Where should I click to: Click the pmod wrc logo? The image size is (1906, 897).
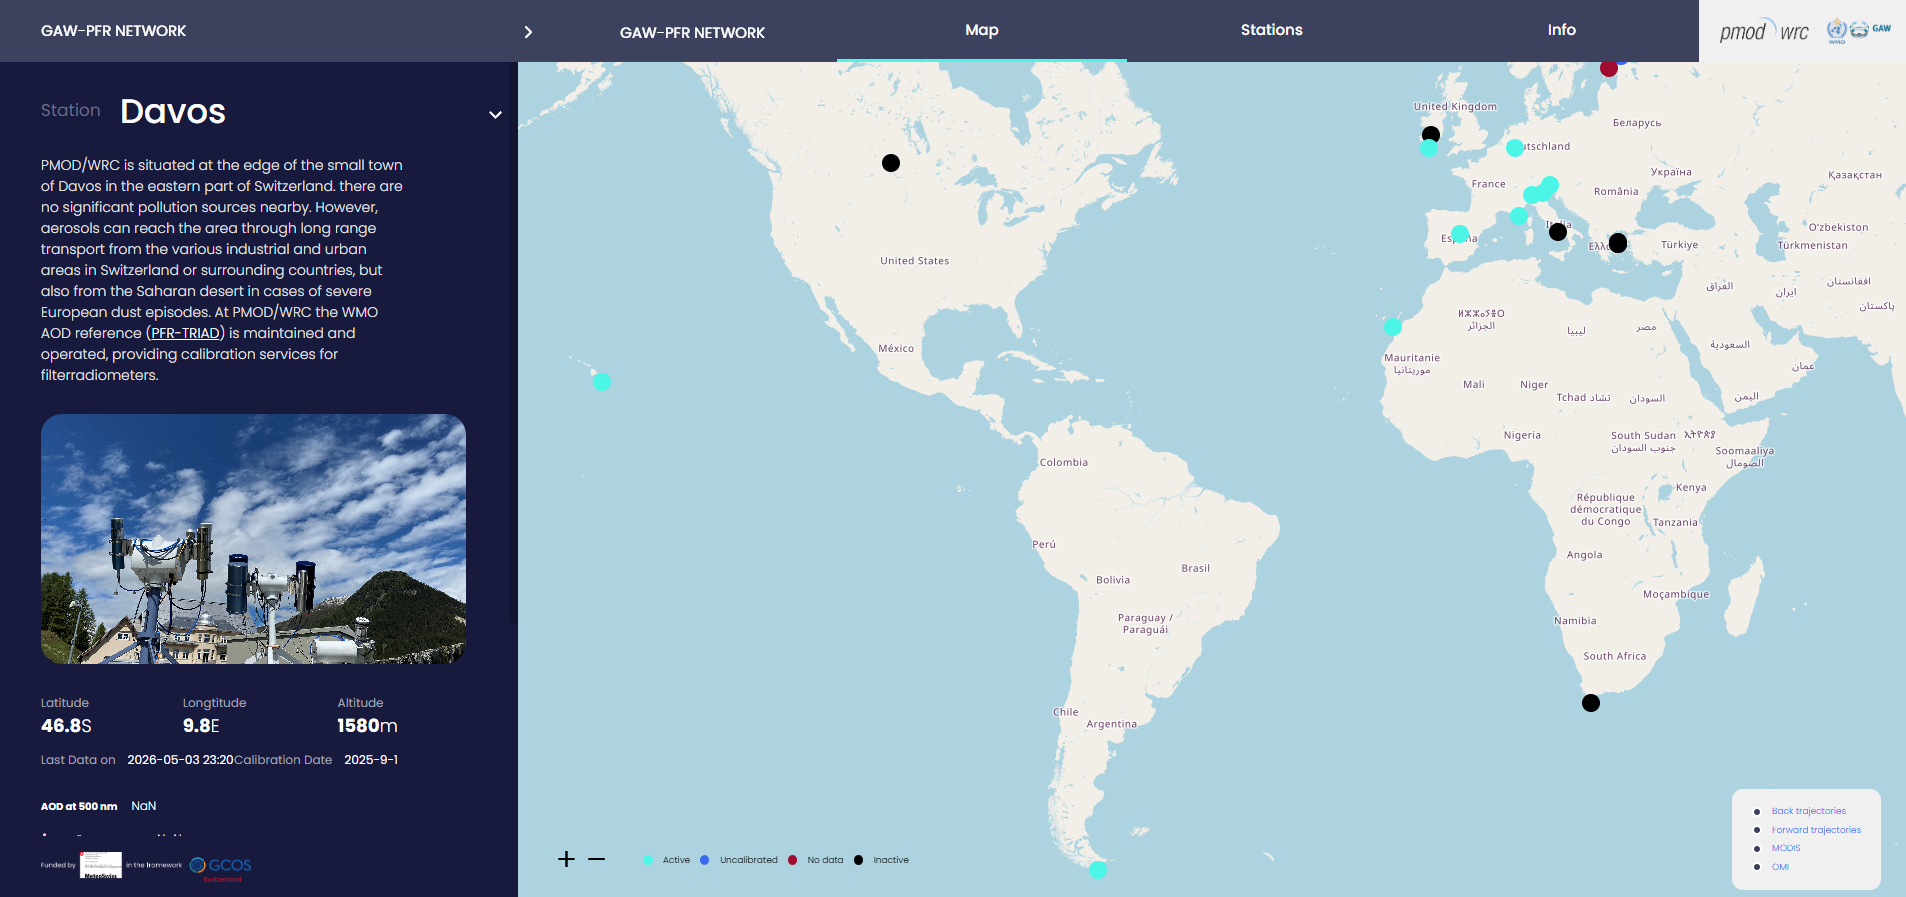click(1764, 32)
